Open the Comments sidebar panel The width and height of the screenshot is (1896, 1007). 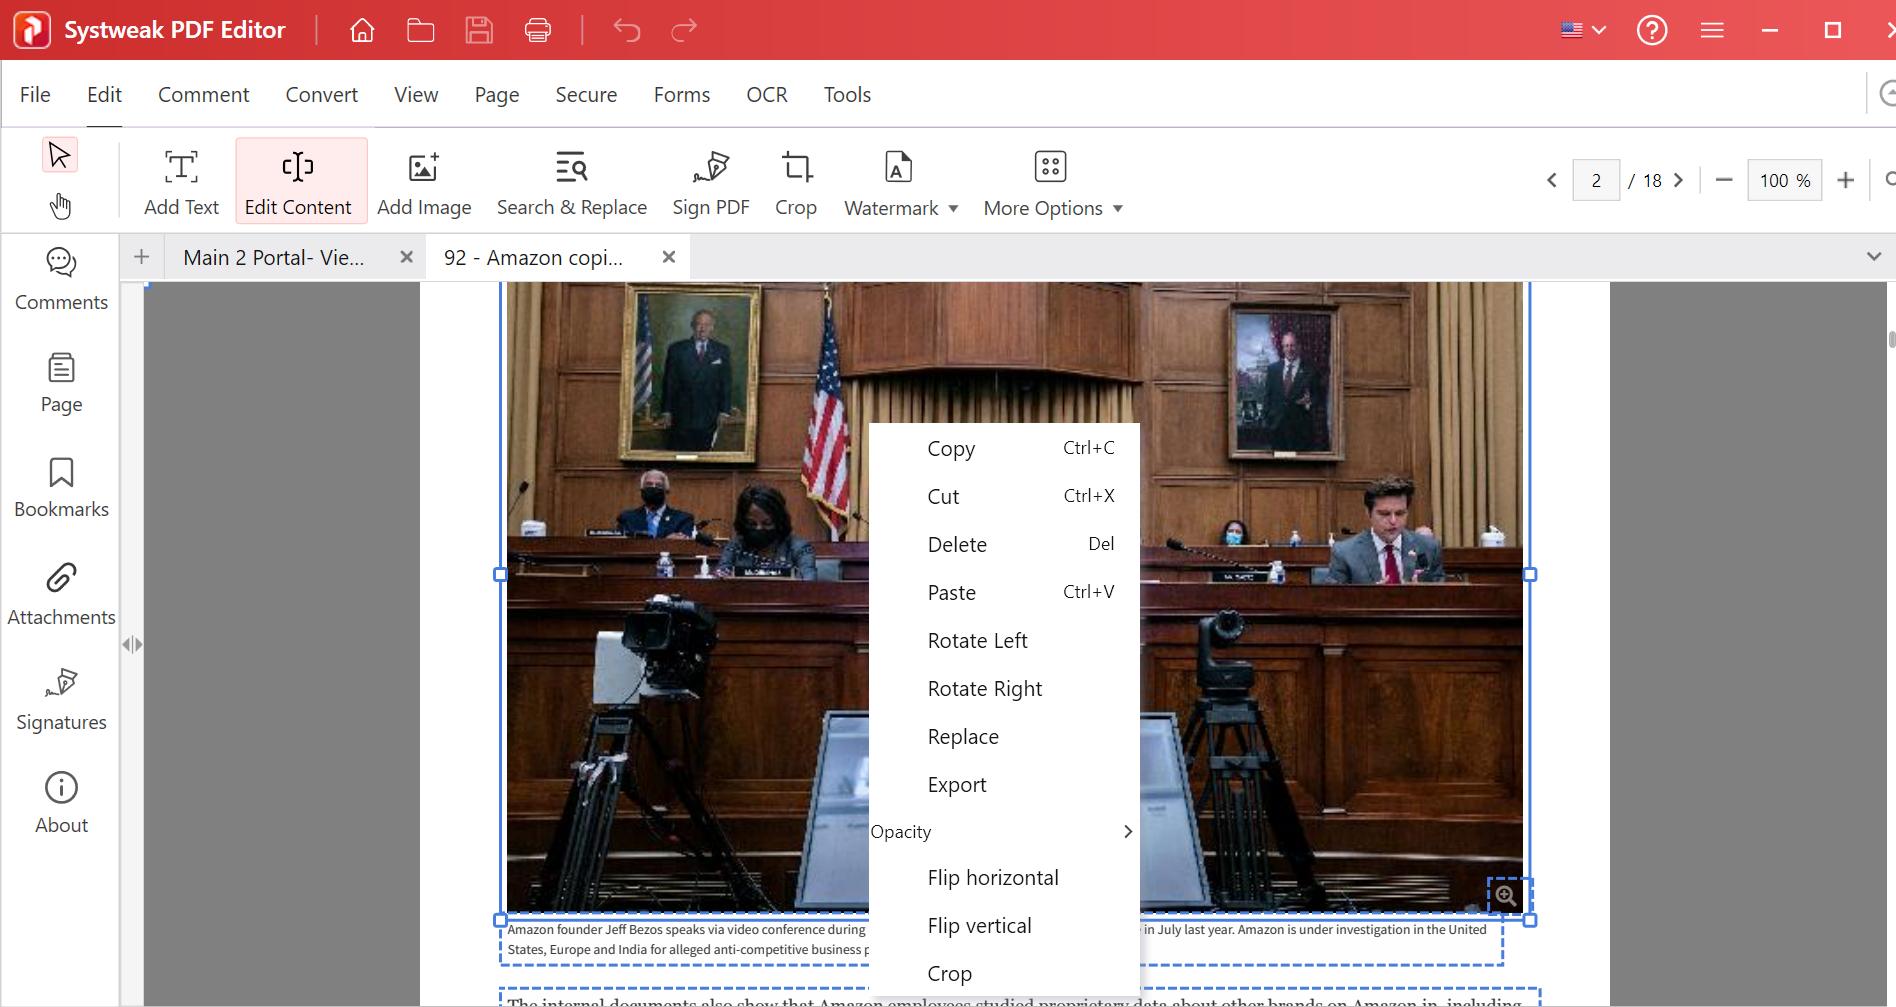(x=61, y=280)
